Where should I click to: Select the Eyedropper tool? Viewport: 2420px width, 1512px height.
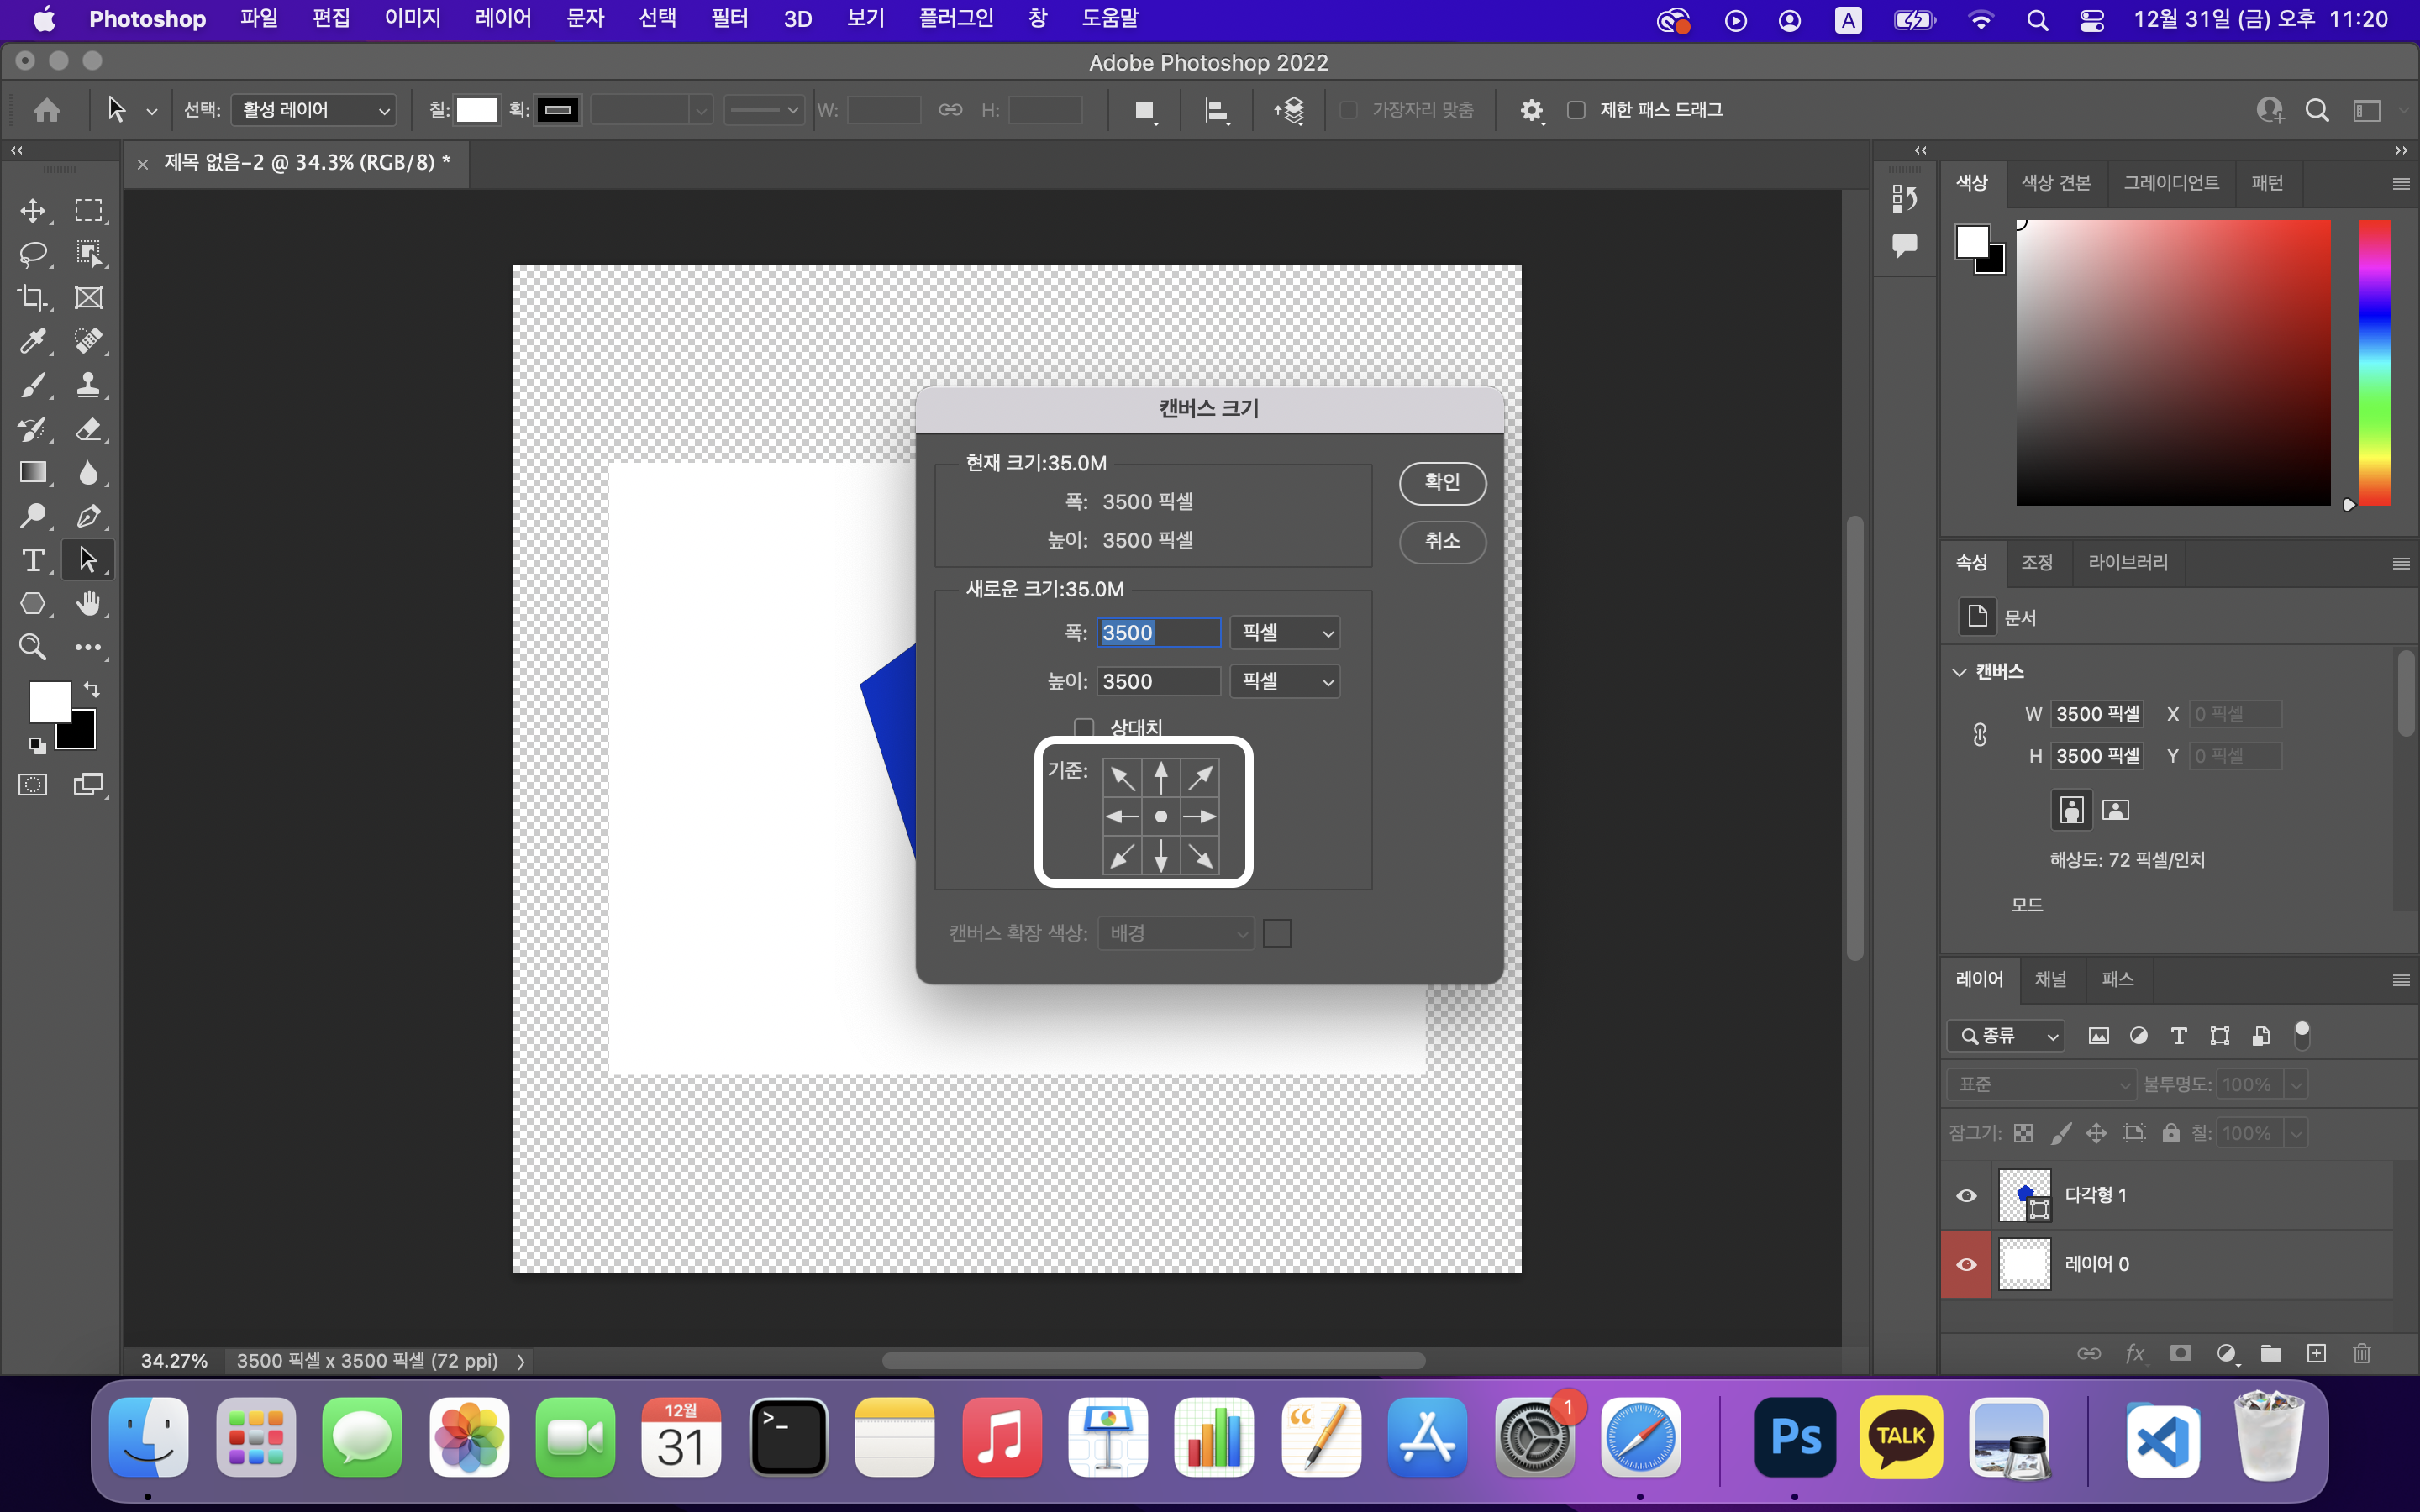point(33,341)
